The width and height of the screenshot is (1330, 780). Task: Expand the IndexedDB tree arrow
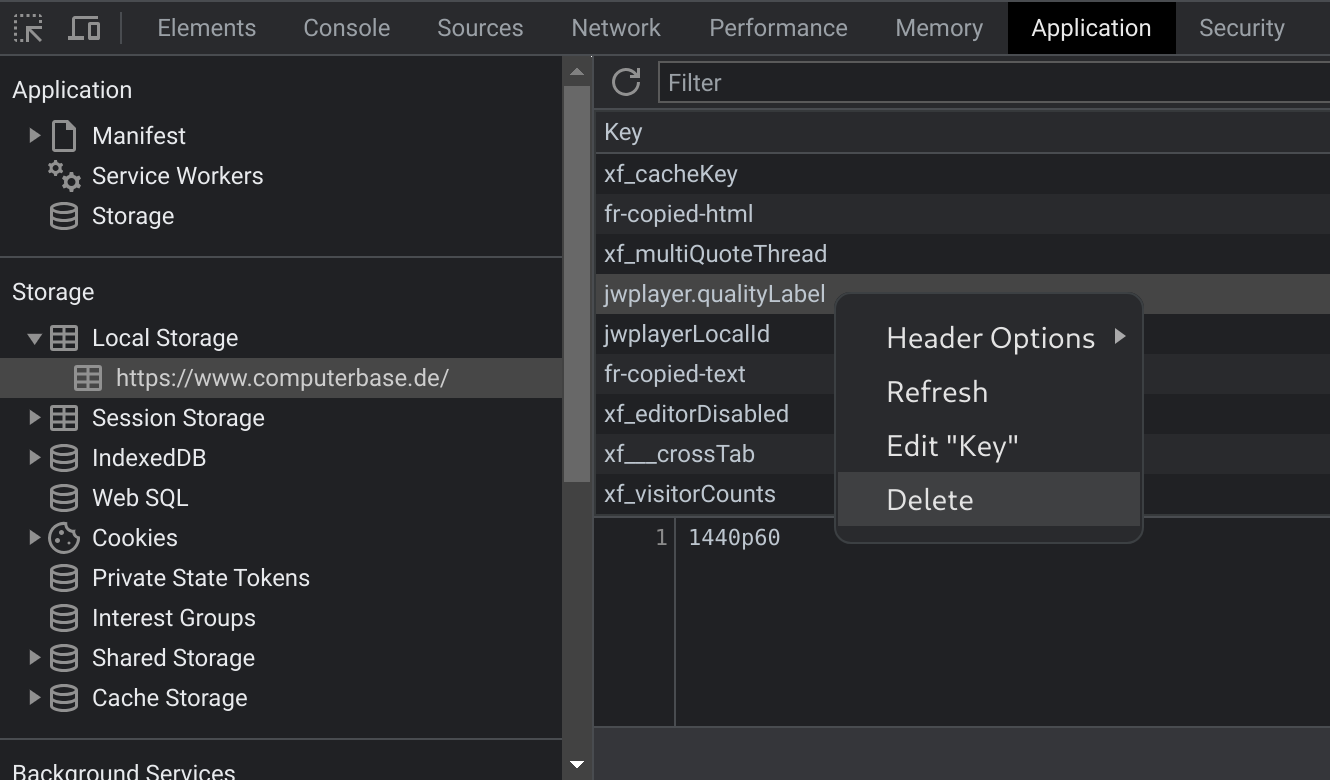click(35, 458)
